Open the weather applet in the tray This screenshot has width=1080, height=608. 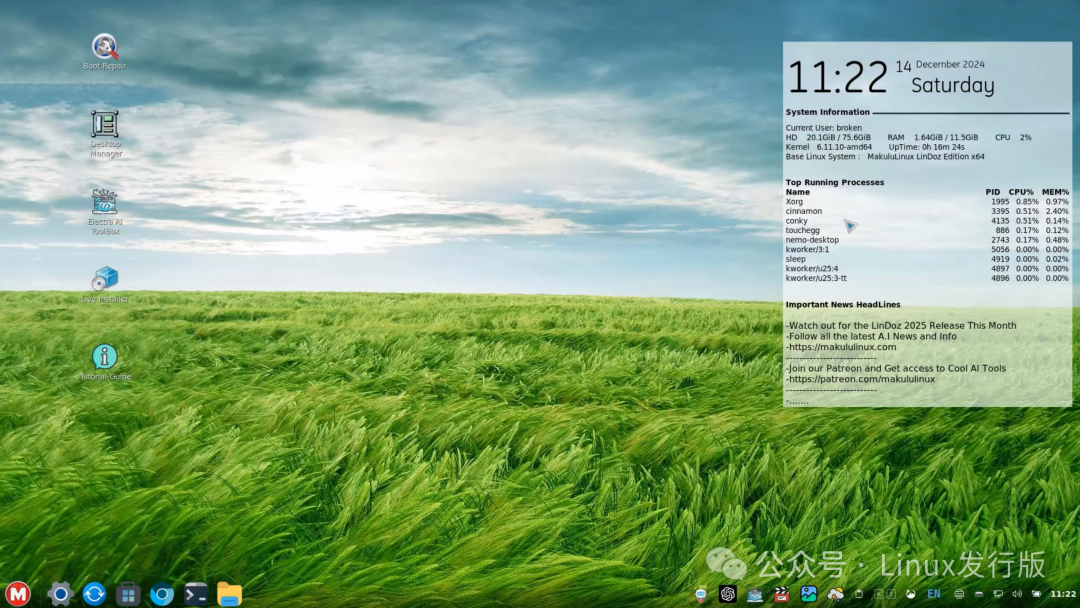(x=836, y=593)
